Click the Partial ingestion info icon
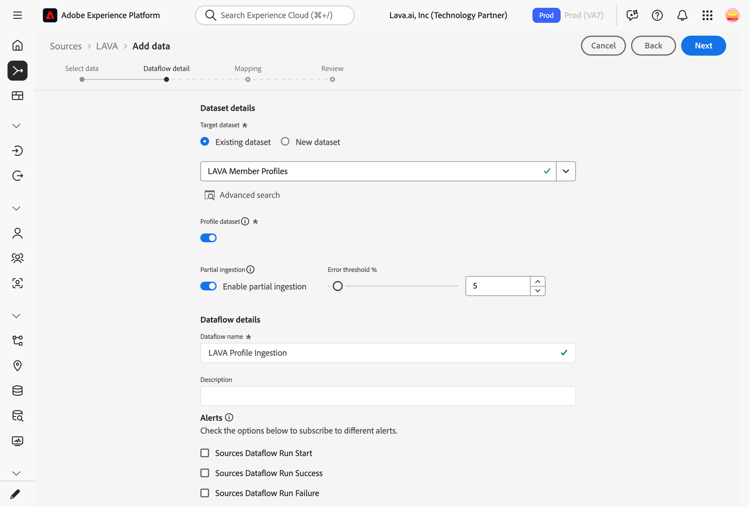750x507 pixels. coord(250,269)
